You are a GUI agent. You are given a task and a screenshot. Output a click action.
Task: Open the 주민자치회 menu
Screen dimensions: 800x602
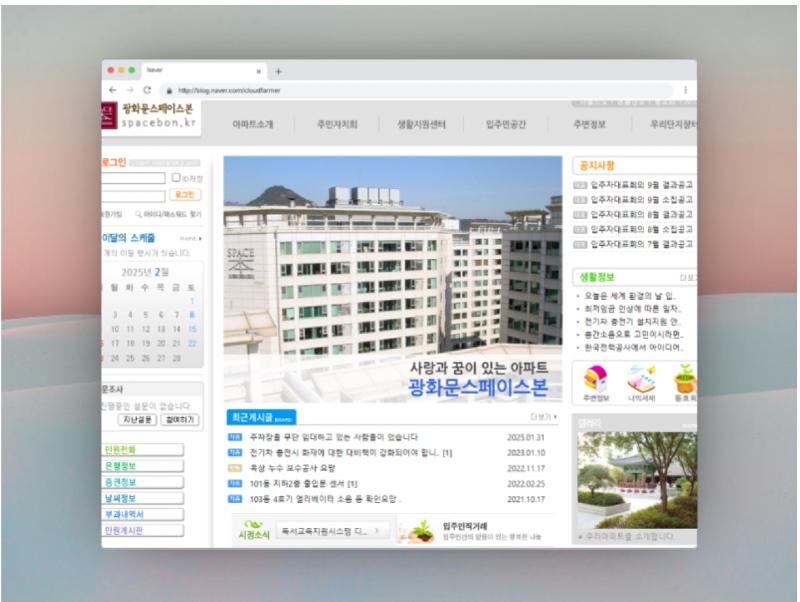click(337, 124)
